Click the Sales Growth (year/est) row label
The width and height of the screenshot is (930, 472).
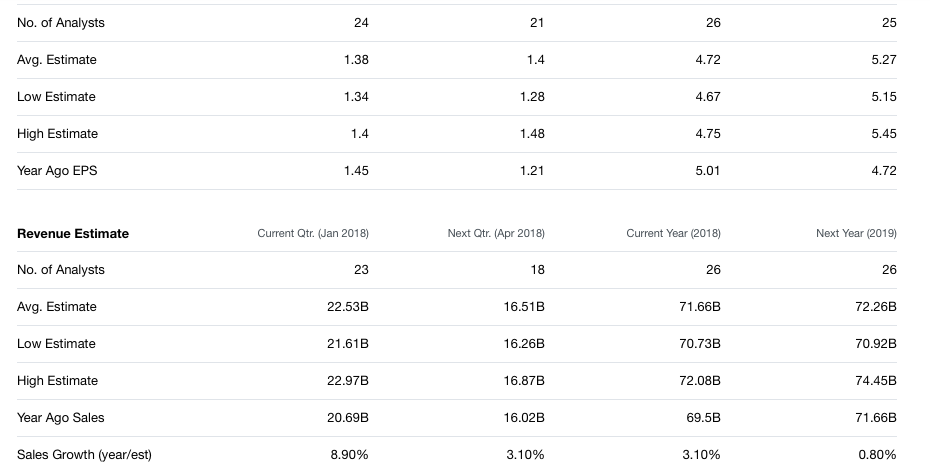pos(84,454)
